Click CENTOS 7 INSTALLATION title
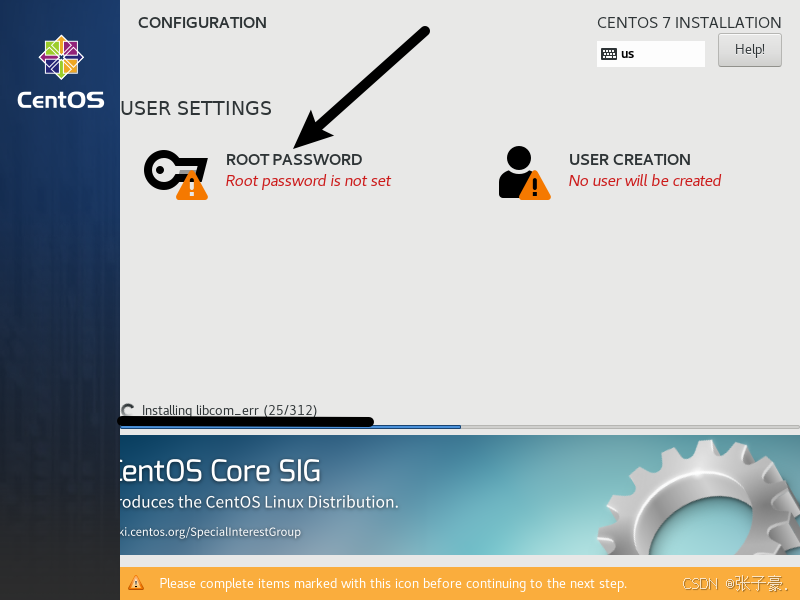The image size is (800, 600). pyautogui.click(x=689, y=22)
